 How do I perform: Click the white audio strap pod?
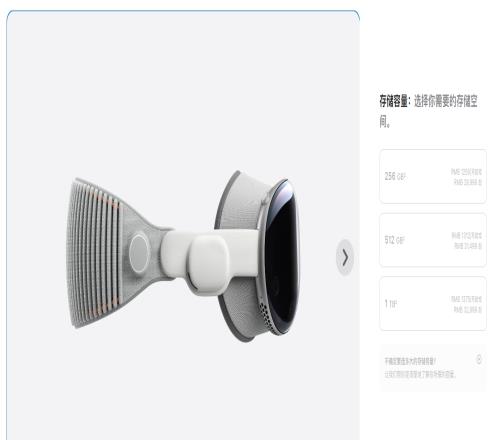click(209, 265)
